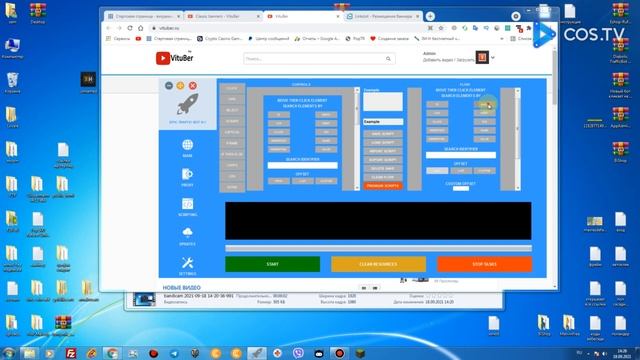The image size is (640, 360).
Task: Open the PROXY section in bot sidebar
Action: click(187, 177)
